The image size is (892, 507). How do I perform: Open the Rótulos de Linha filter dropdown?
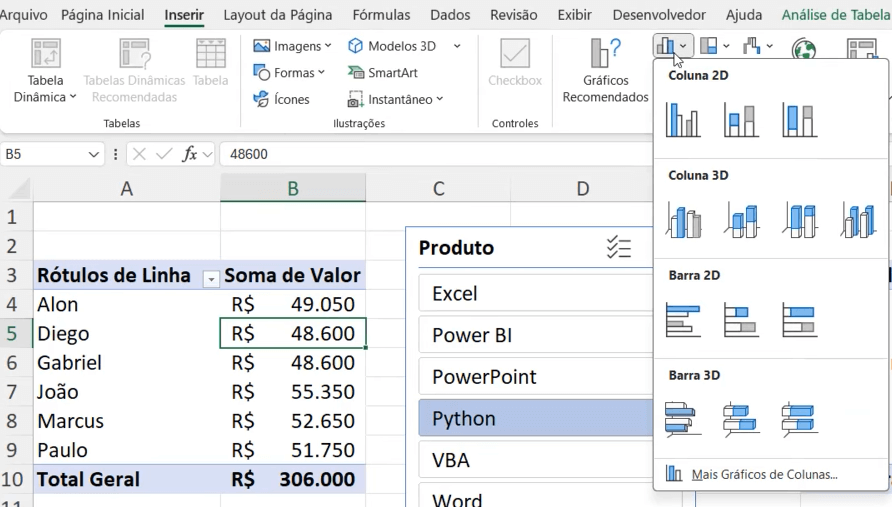[210, 279]
